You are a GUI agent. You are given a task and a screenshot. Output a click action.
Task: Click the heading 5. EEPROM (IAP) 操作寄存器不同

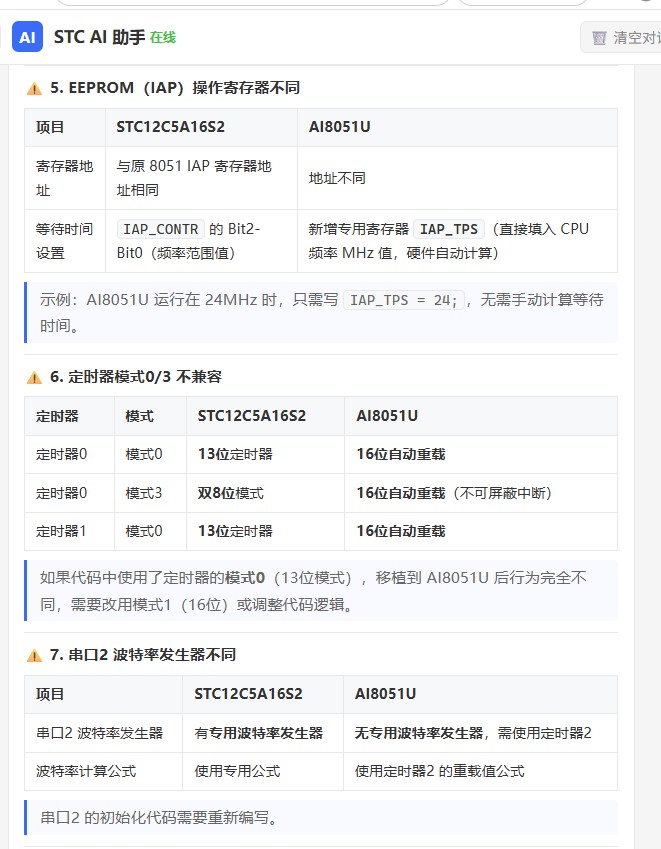click(175, 88)
